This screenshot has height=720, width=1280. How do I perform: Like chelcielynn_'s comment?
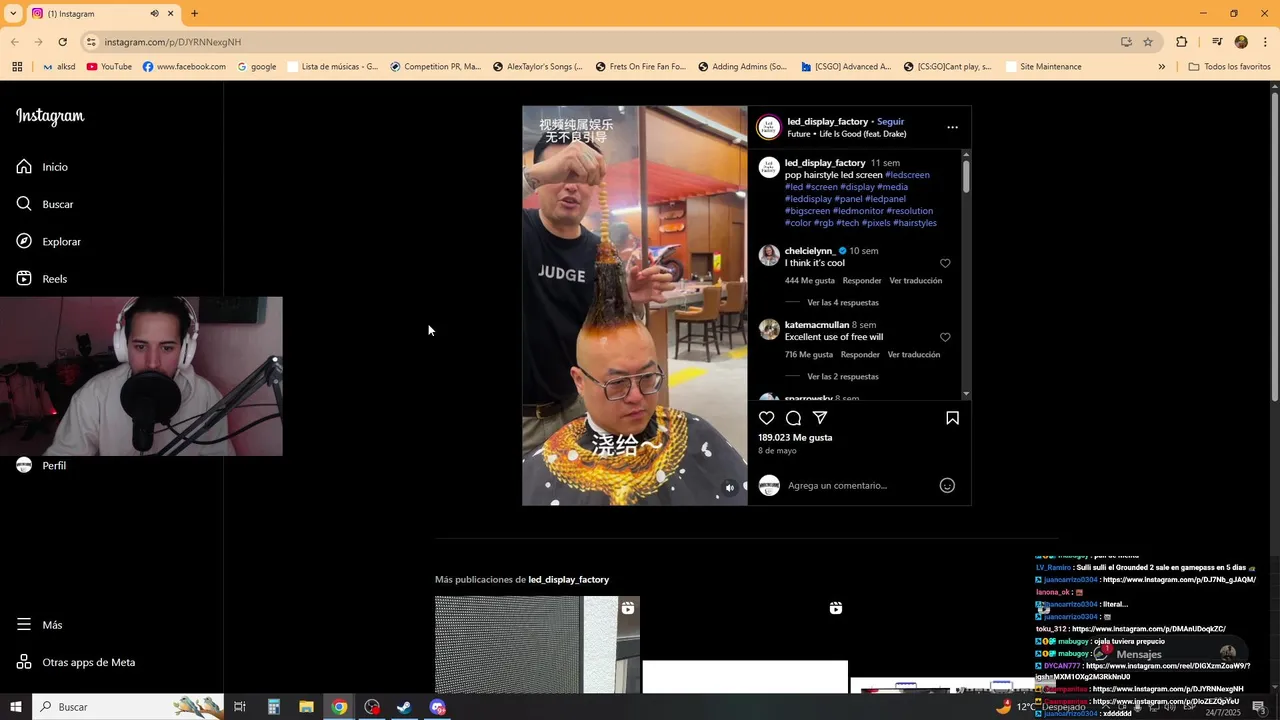[x=945, y=263]
